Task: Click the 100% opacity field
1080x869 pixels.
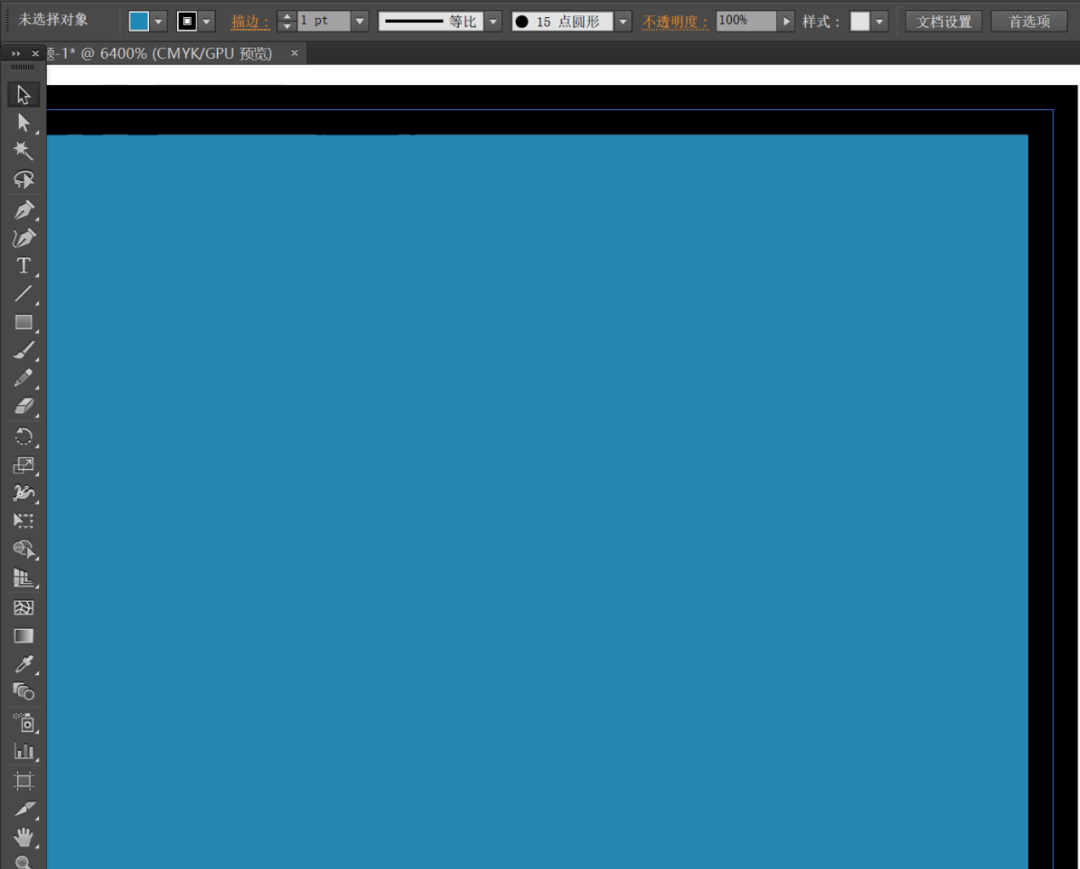Action: [746, 21]
